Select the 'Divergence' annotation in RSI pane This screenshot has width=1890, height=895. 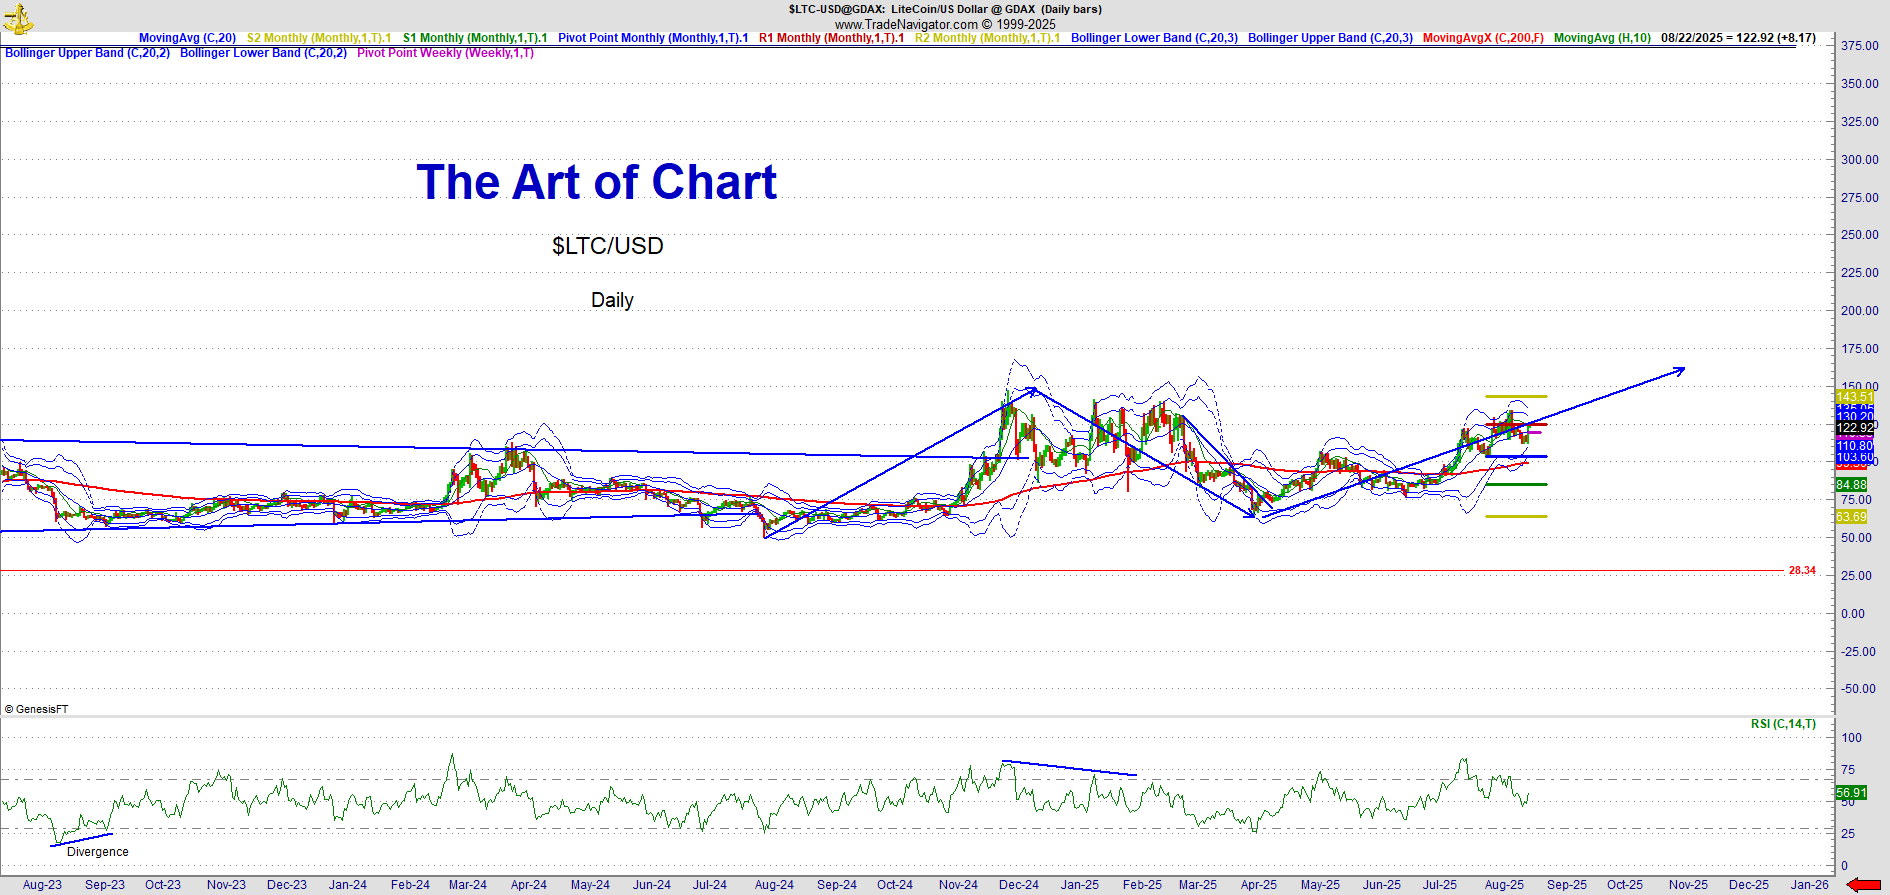point(98,852)
